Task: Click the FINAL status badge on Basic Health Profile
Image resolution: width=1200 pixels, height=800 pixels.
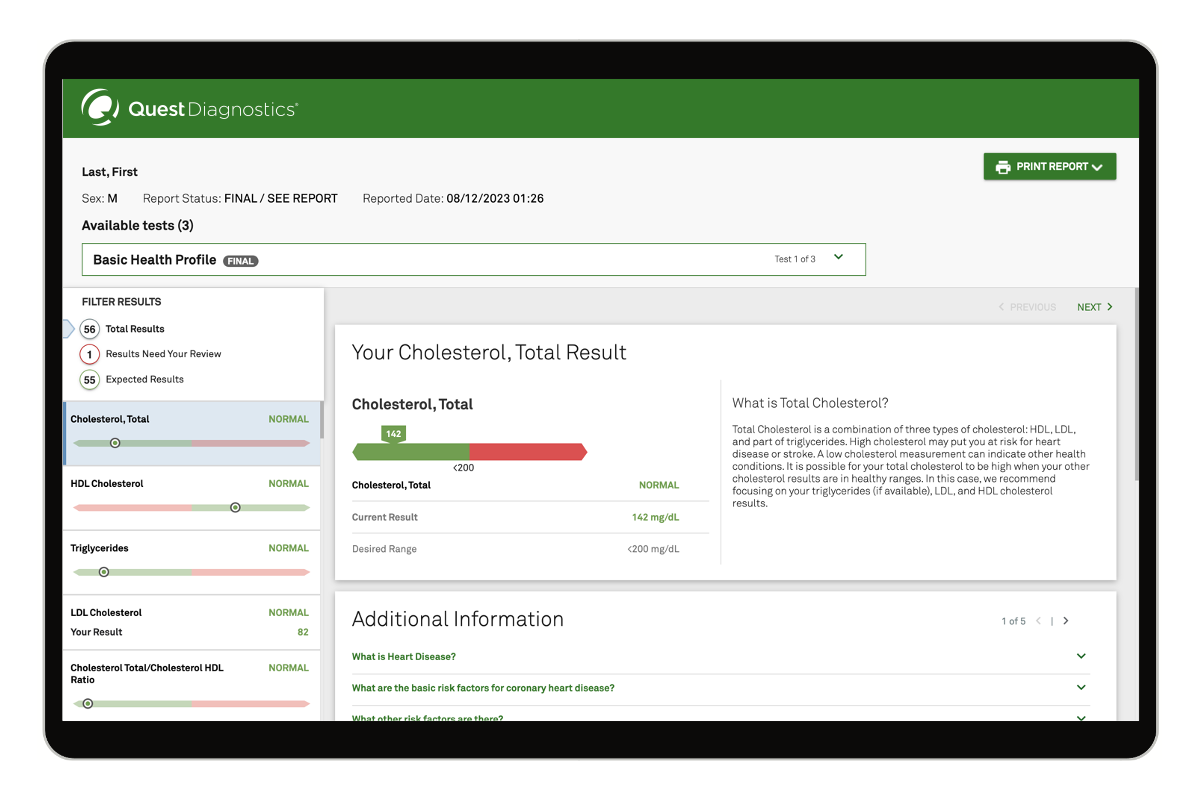Action: pos(240,259)
